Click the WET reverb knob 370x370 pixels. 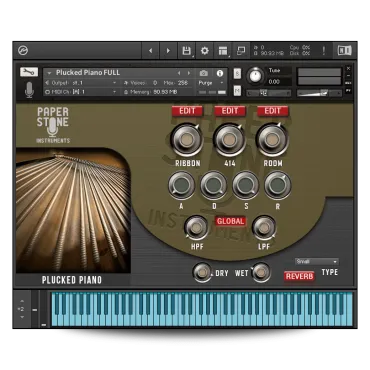point(261,273)
